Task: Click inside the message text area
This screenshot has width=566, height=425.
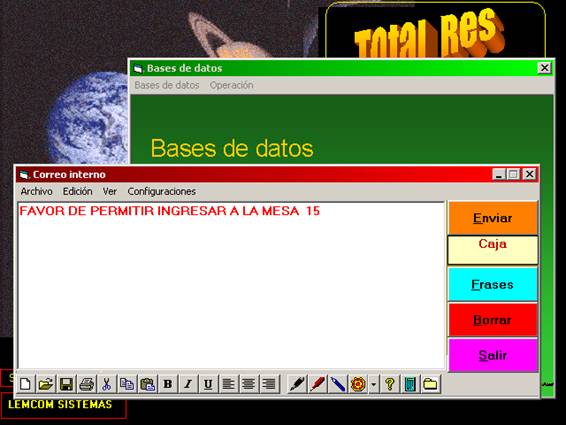Action: click(231, 285)
